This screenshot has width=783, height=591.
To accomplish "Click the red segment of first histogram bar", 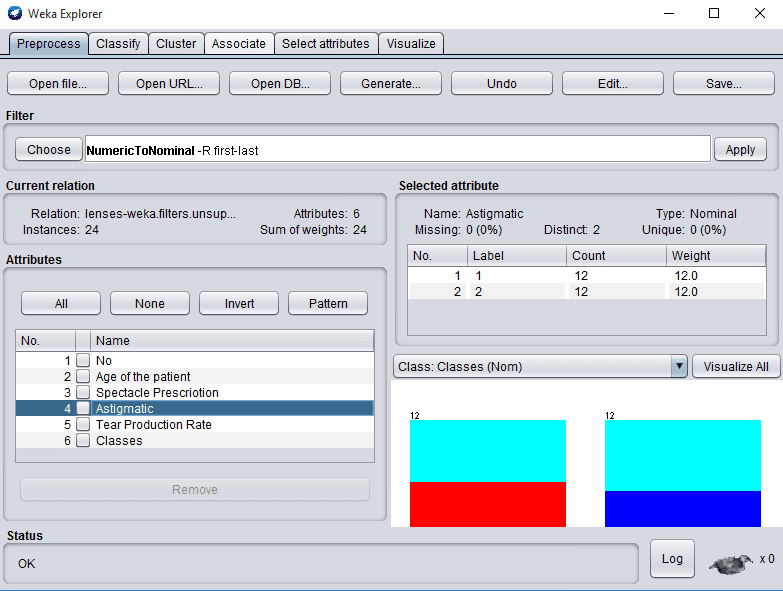I will click(488, 504).
